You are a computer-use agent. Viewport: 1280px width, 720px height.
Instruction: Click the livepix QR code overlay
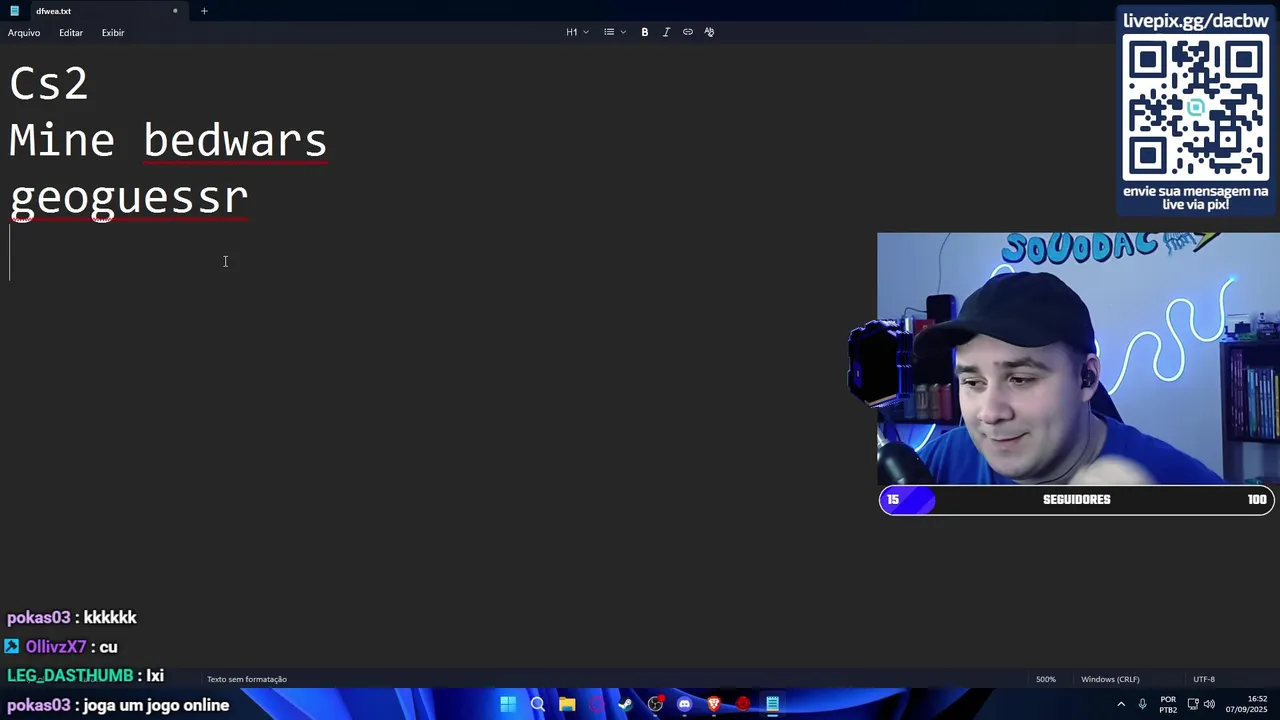[x=1196, y=107]
